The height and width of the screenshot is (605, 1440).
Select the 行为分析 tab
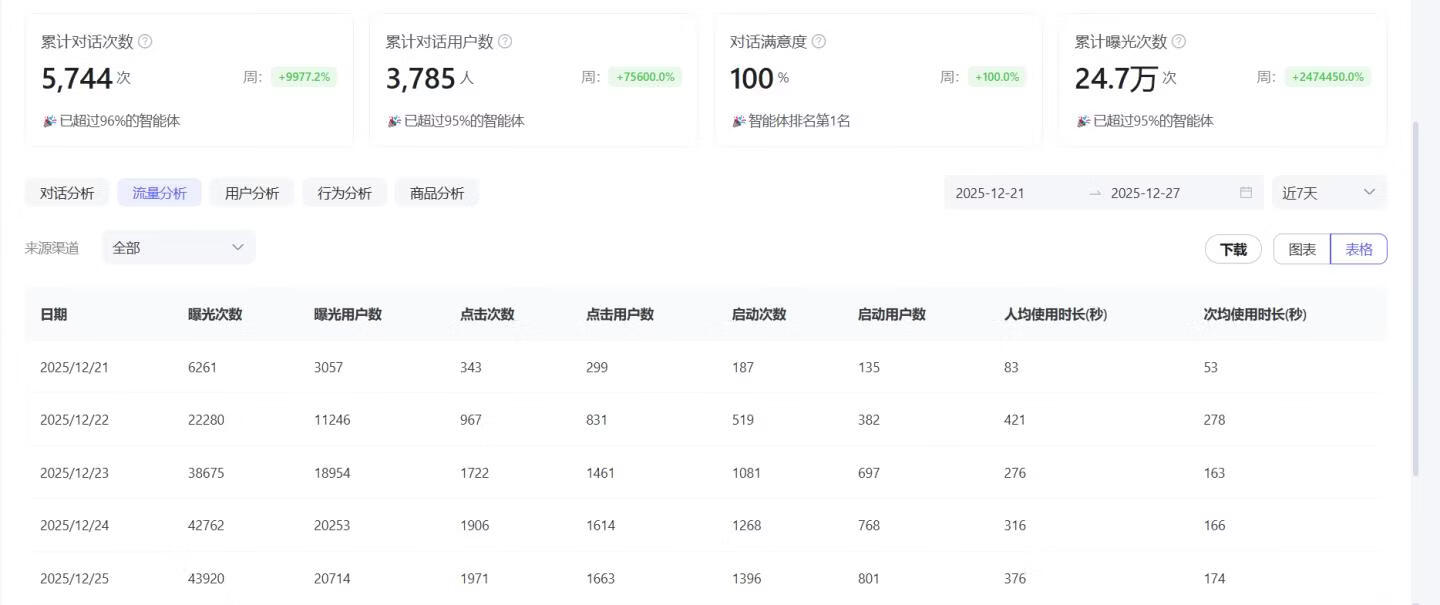coord(344,192)
